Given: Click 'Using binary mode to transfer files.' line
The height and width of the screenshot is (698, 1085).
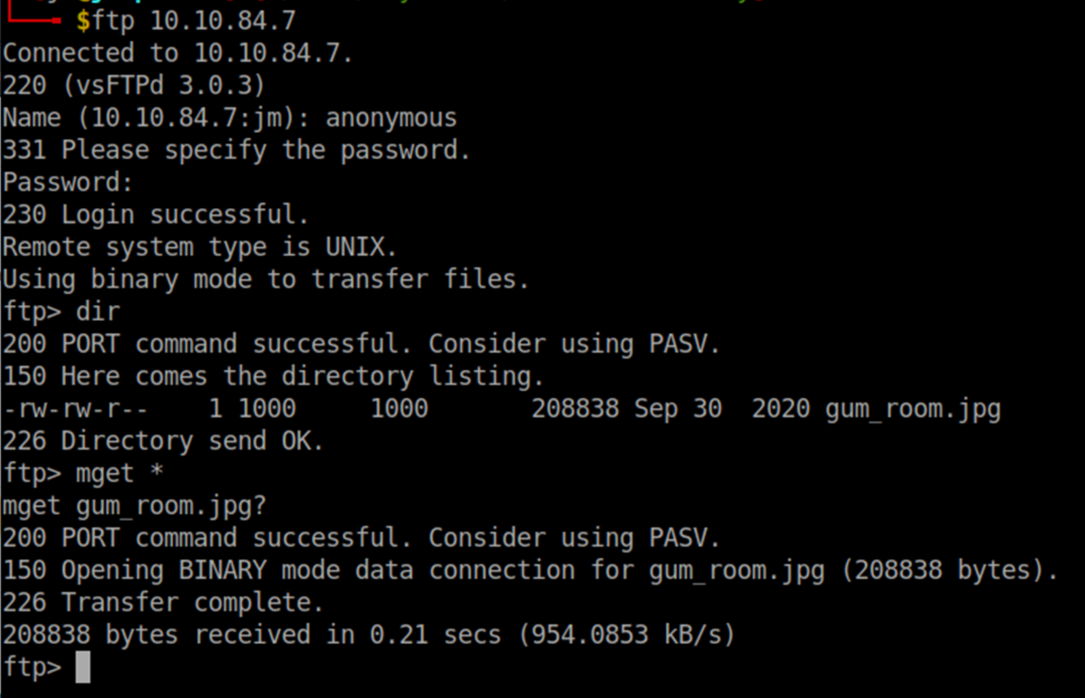Looking at the screenshot, I should click(x=266, y=279).
